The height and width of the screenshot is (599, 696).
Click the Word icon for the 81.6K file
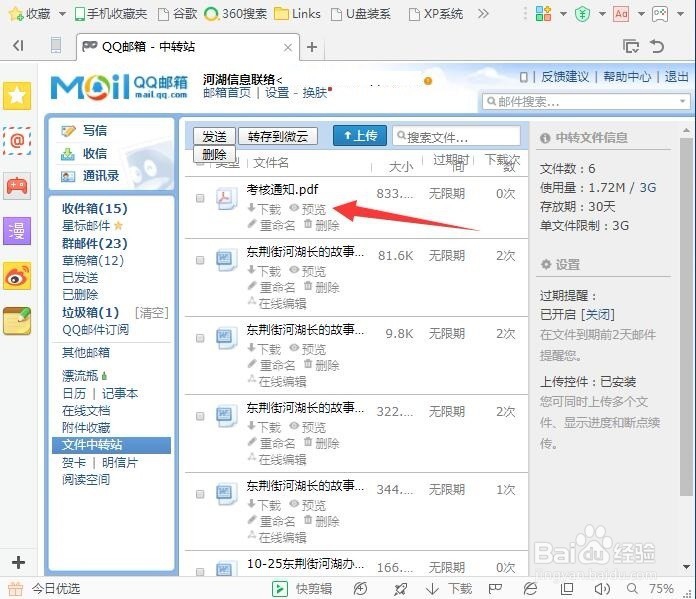(226, 261)
